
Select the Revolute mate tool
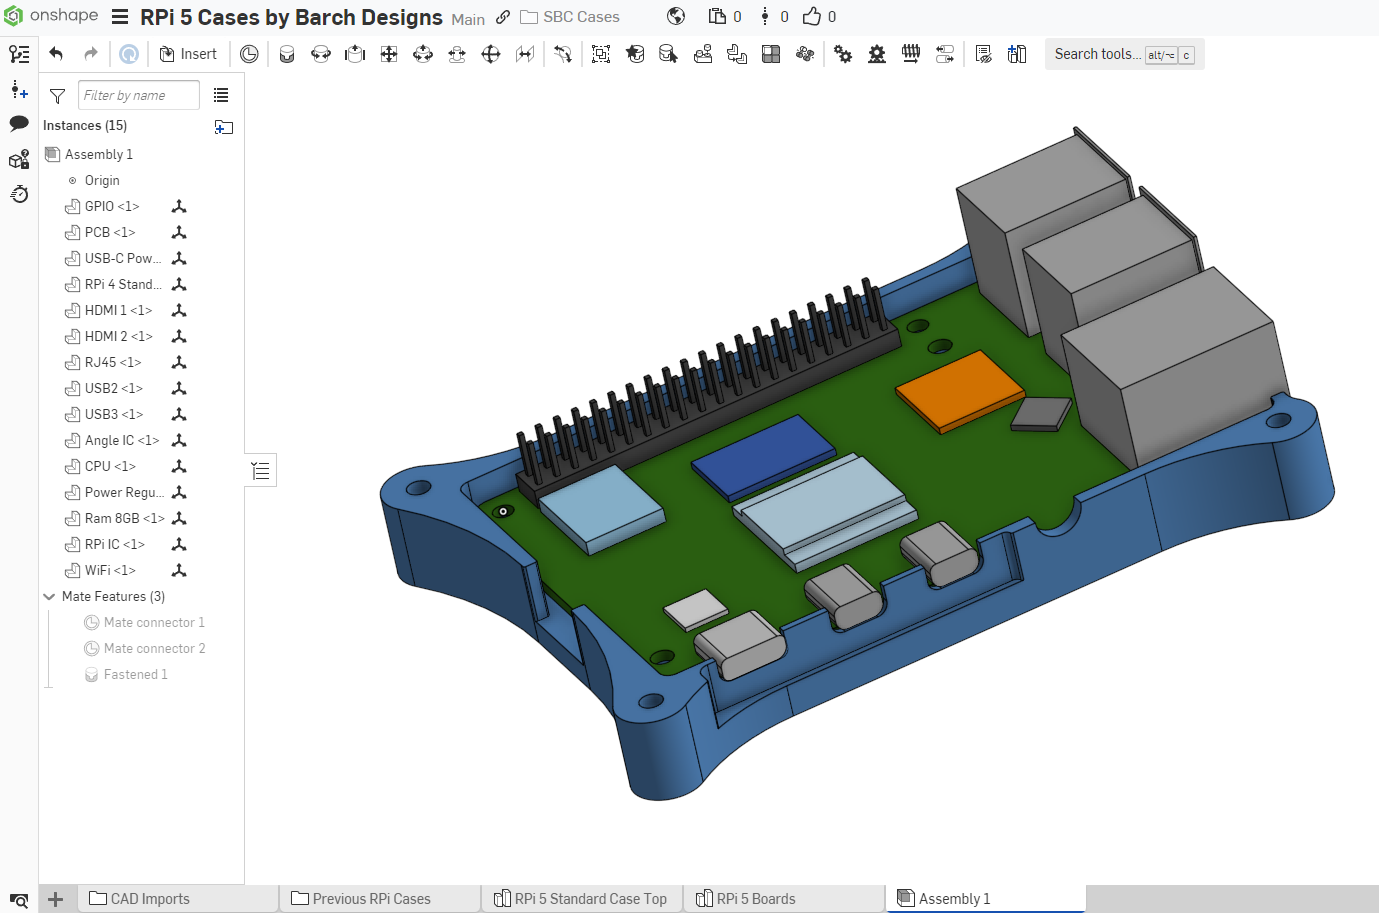321,54
